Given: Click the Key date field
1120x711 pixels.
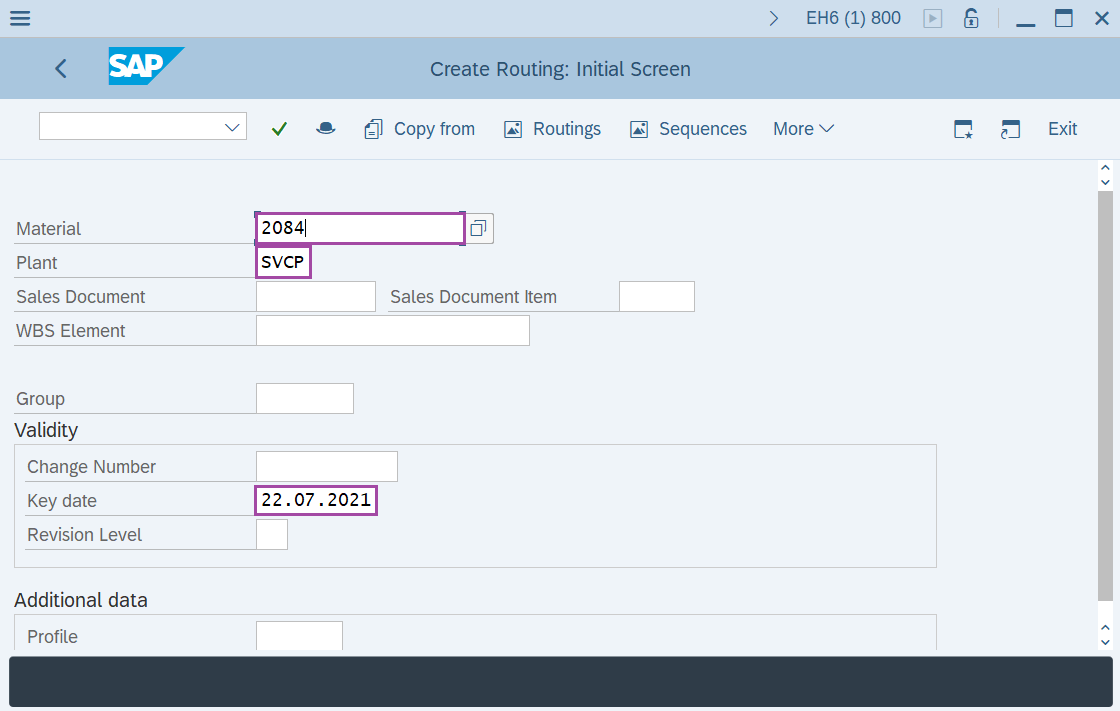Looking at the screenshot, I should coord(315,500).
